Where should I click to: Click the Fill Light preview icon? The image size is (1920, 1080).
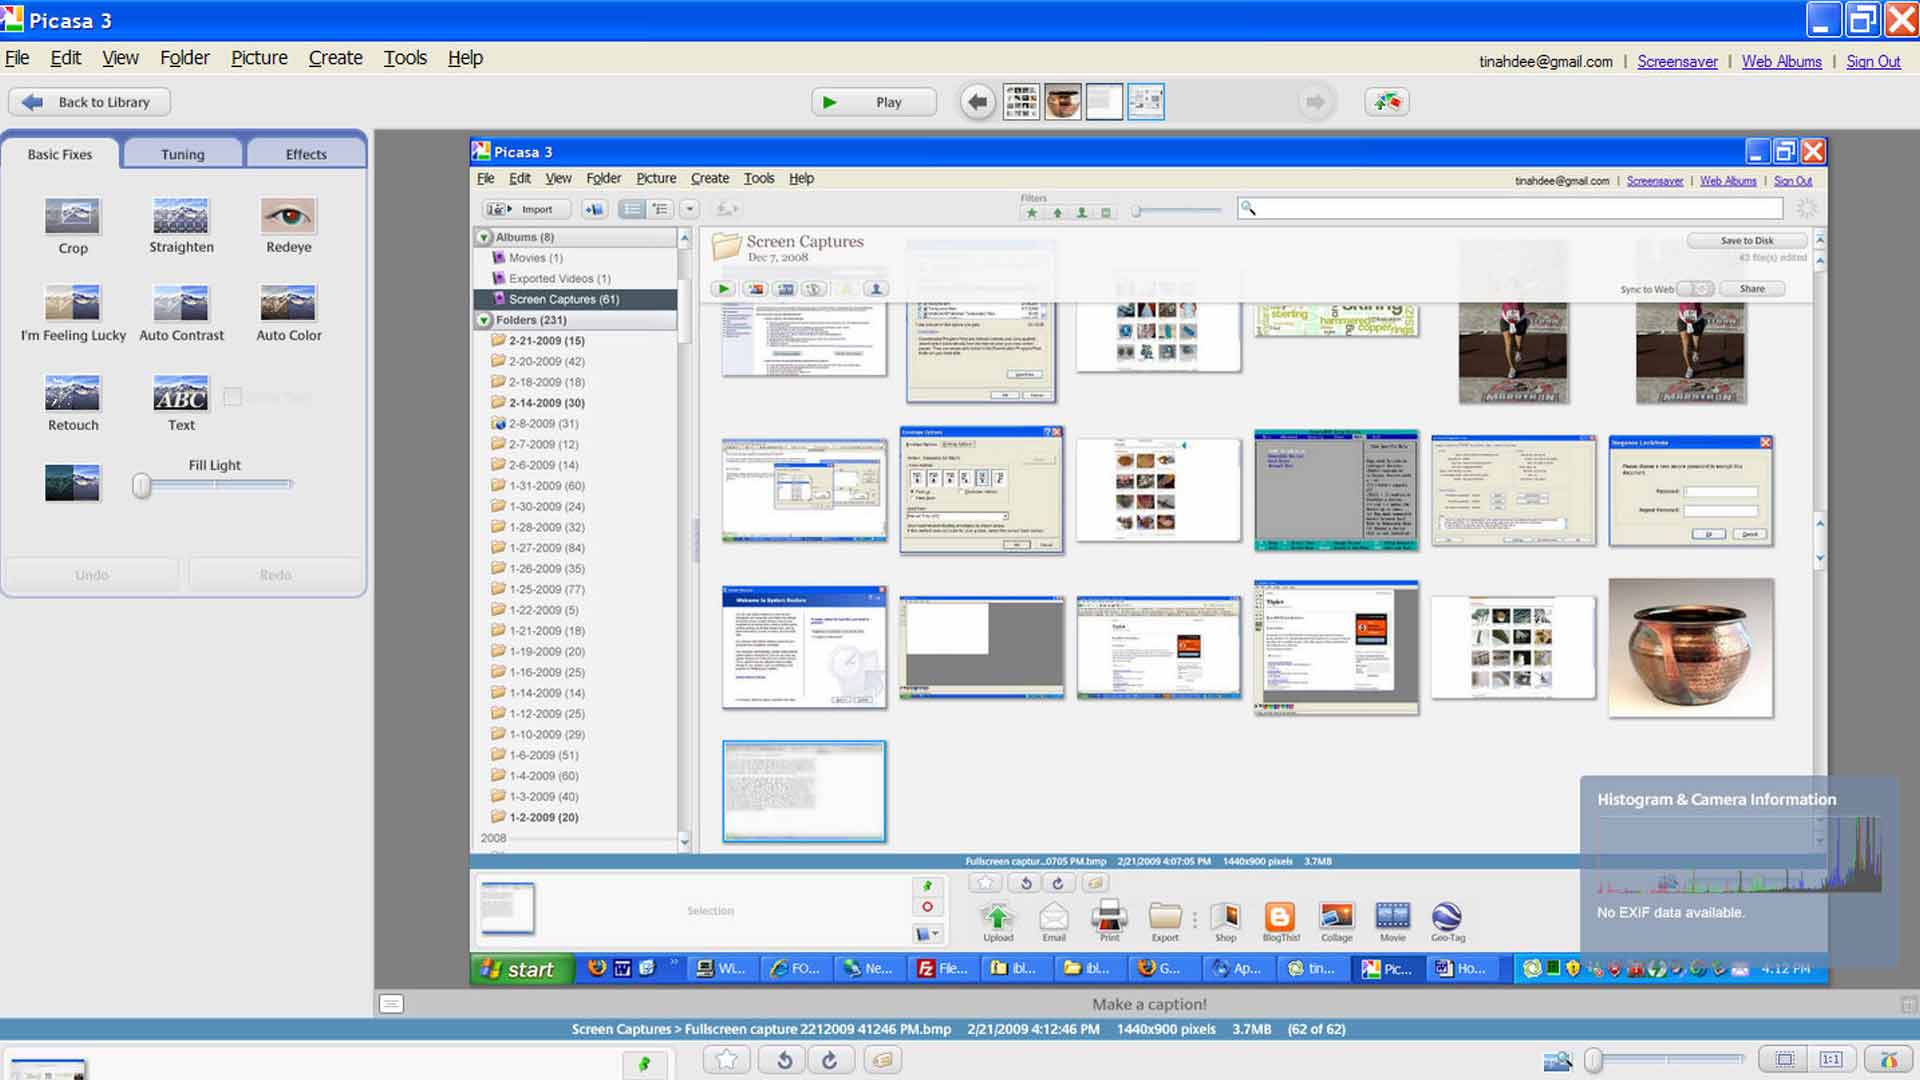[72, 483]
